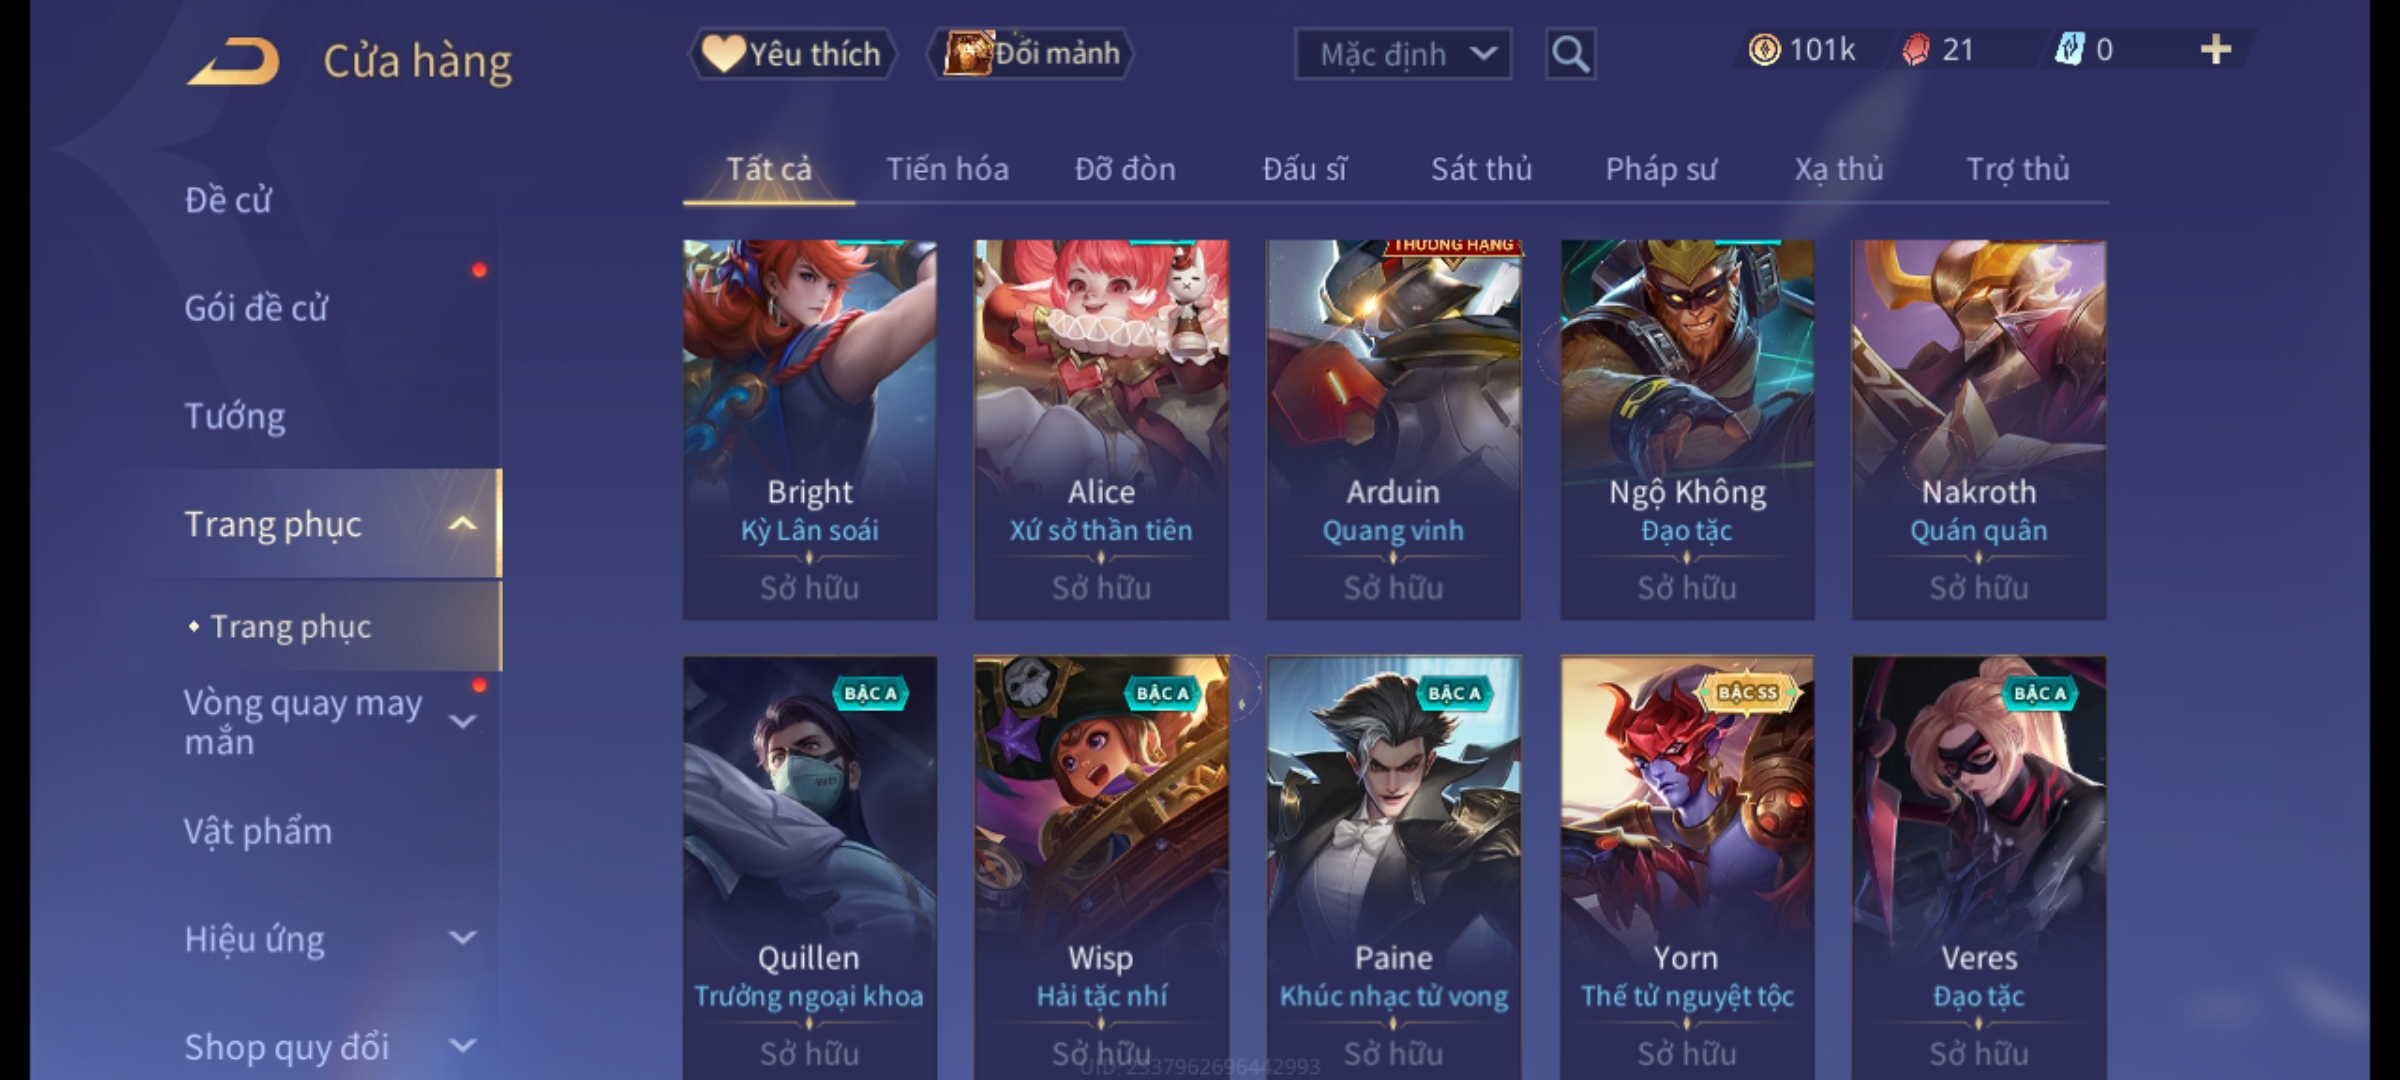Open the search magnifier icon
This screenshot has width=2400, height=1080.
coord(1570,54)
